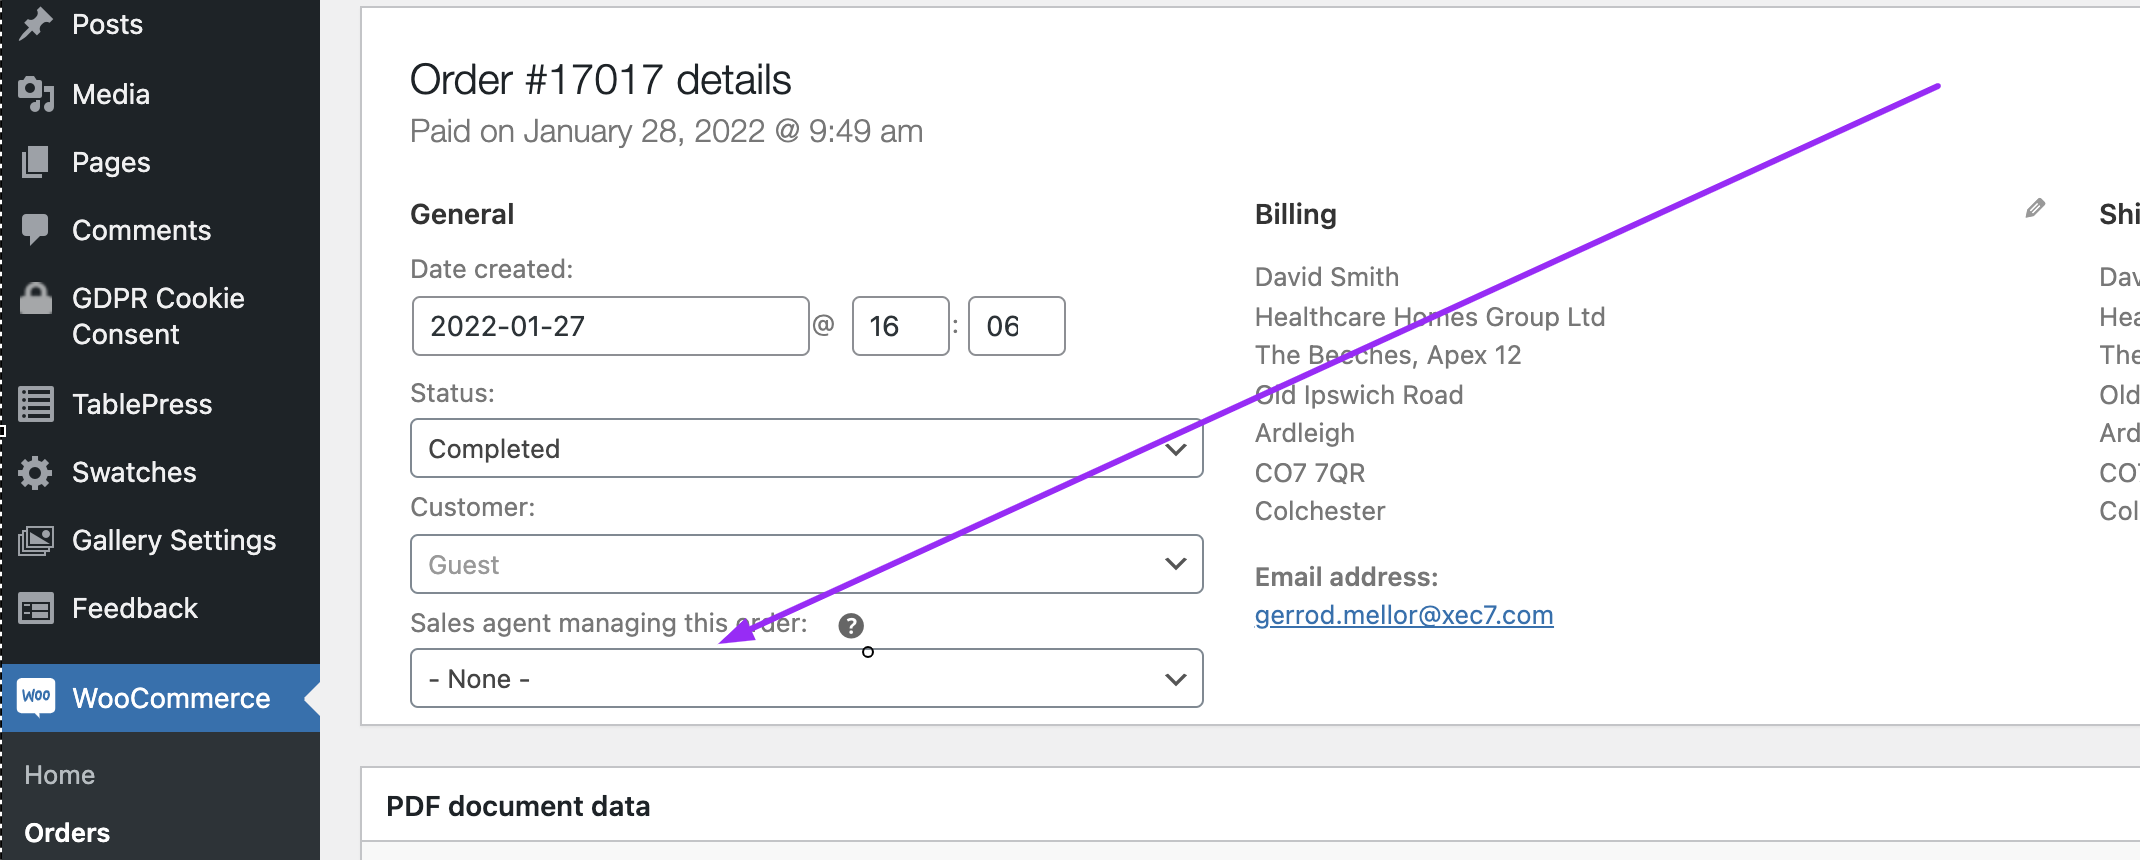Click the Swatches gear icon
Viewport: 2140px width, 860px height.
[x=36, y=472]
